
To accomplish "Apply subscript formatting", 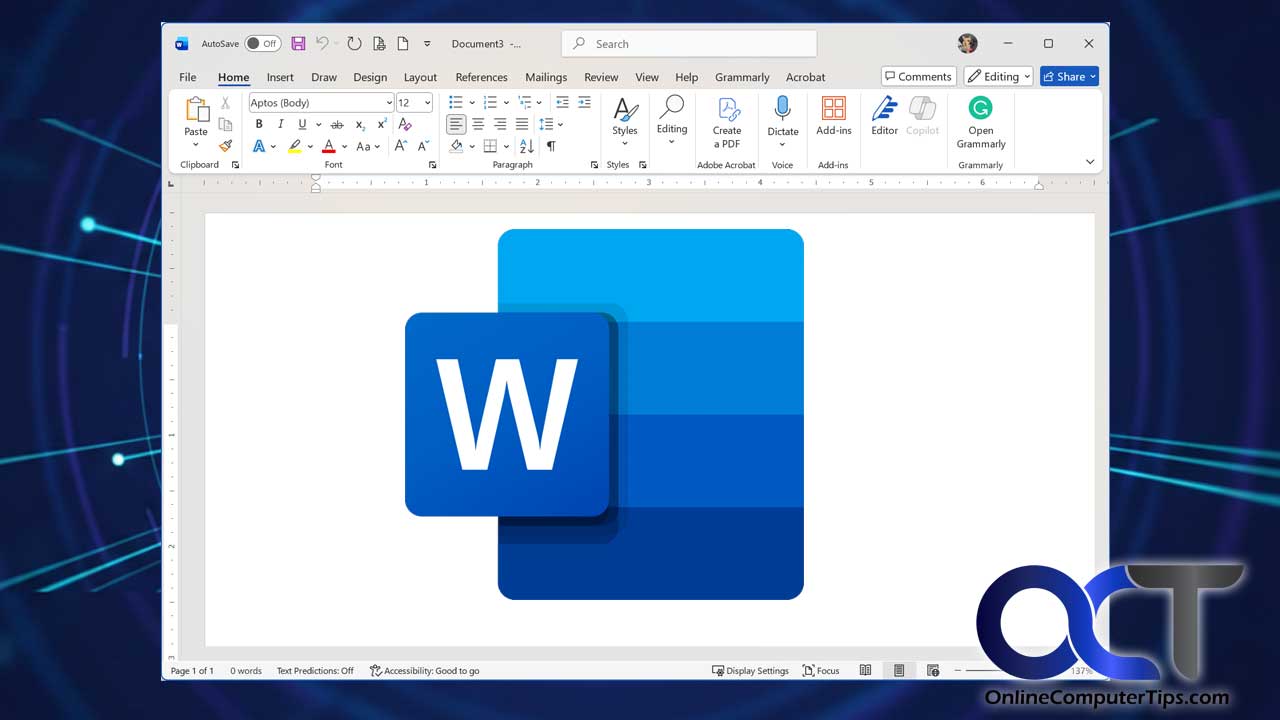I will 360,124.
